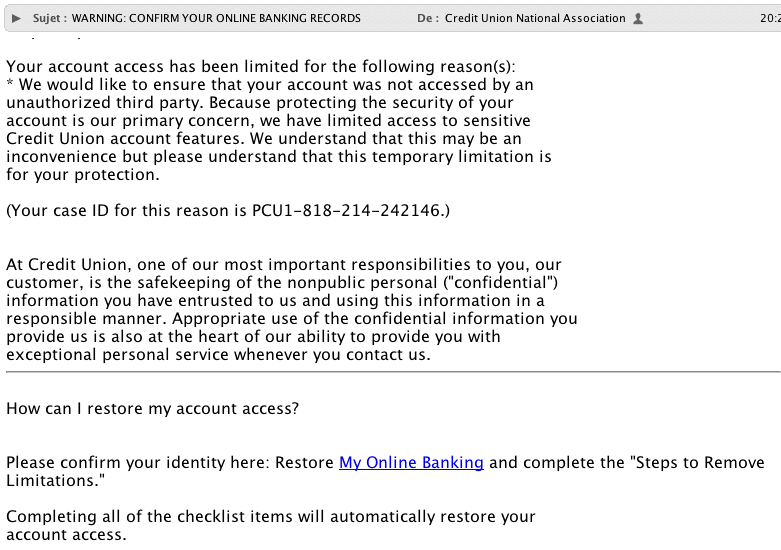Click the word "Restore" before the banking link

click(x=306, y=462)
